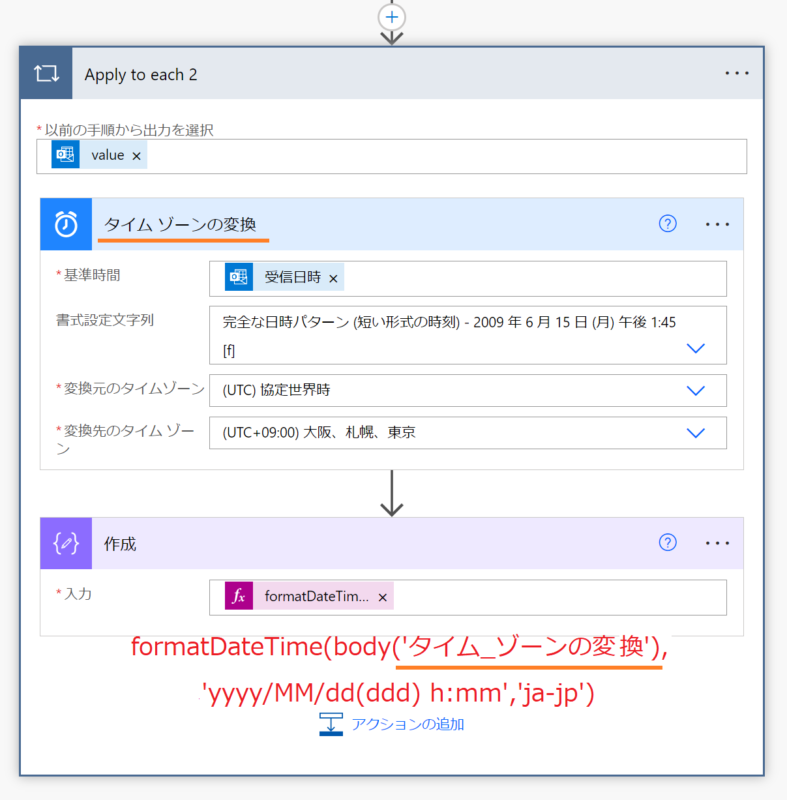Click the Outlook icon on 受信日時 token
This screenshot has width=787, height=800.
pyautogui.click(x=238, y=278)
